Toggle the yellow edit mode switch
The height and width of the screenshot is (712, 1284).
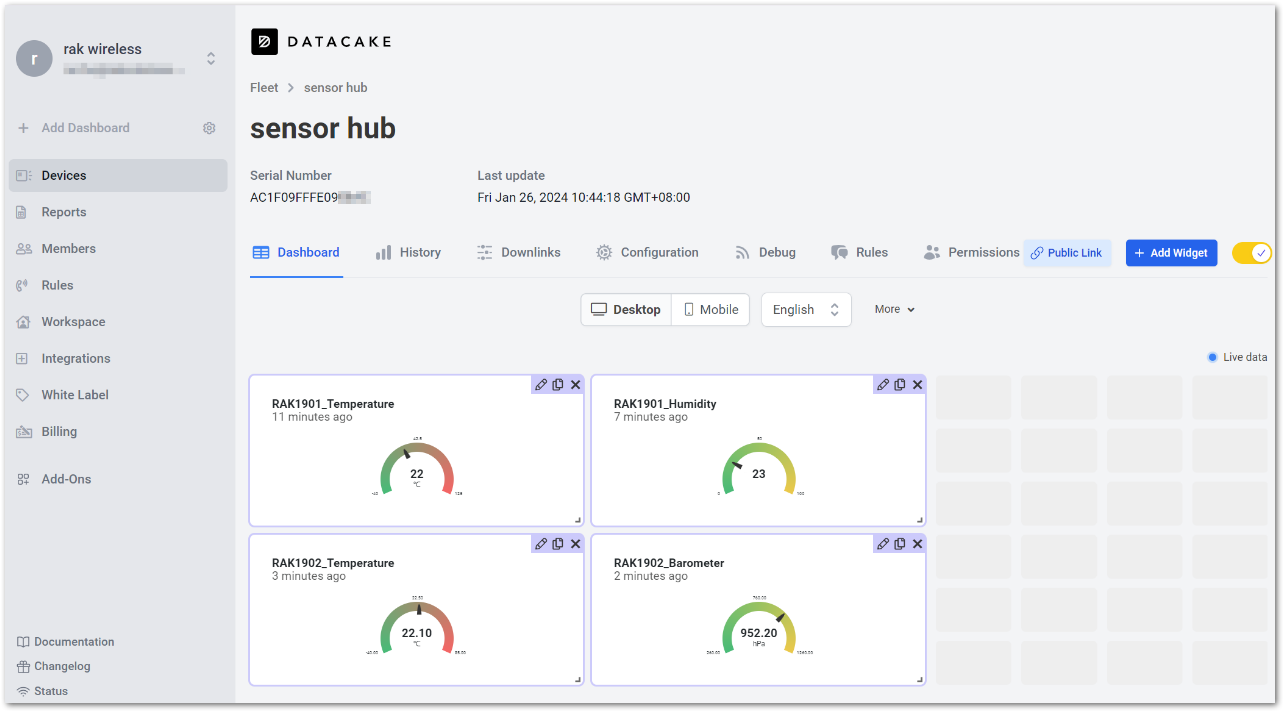coord(1251,253)
